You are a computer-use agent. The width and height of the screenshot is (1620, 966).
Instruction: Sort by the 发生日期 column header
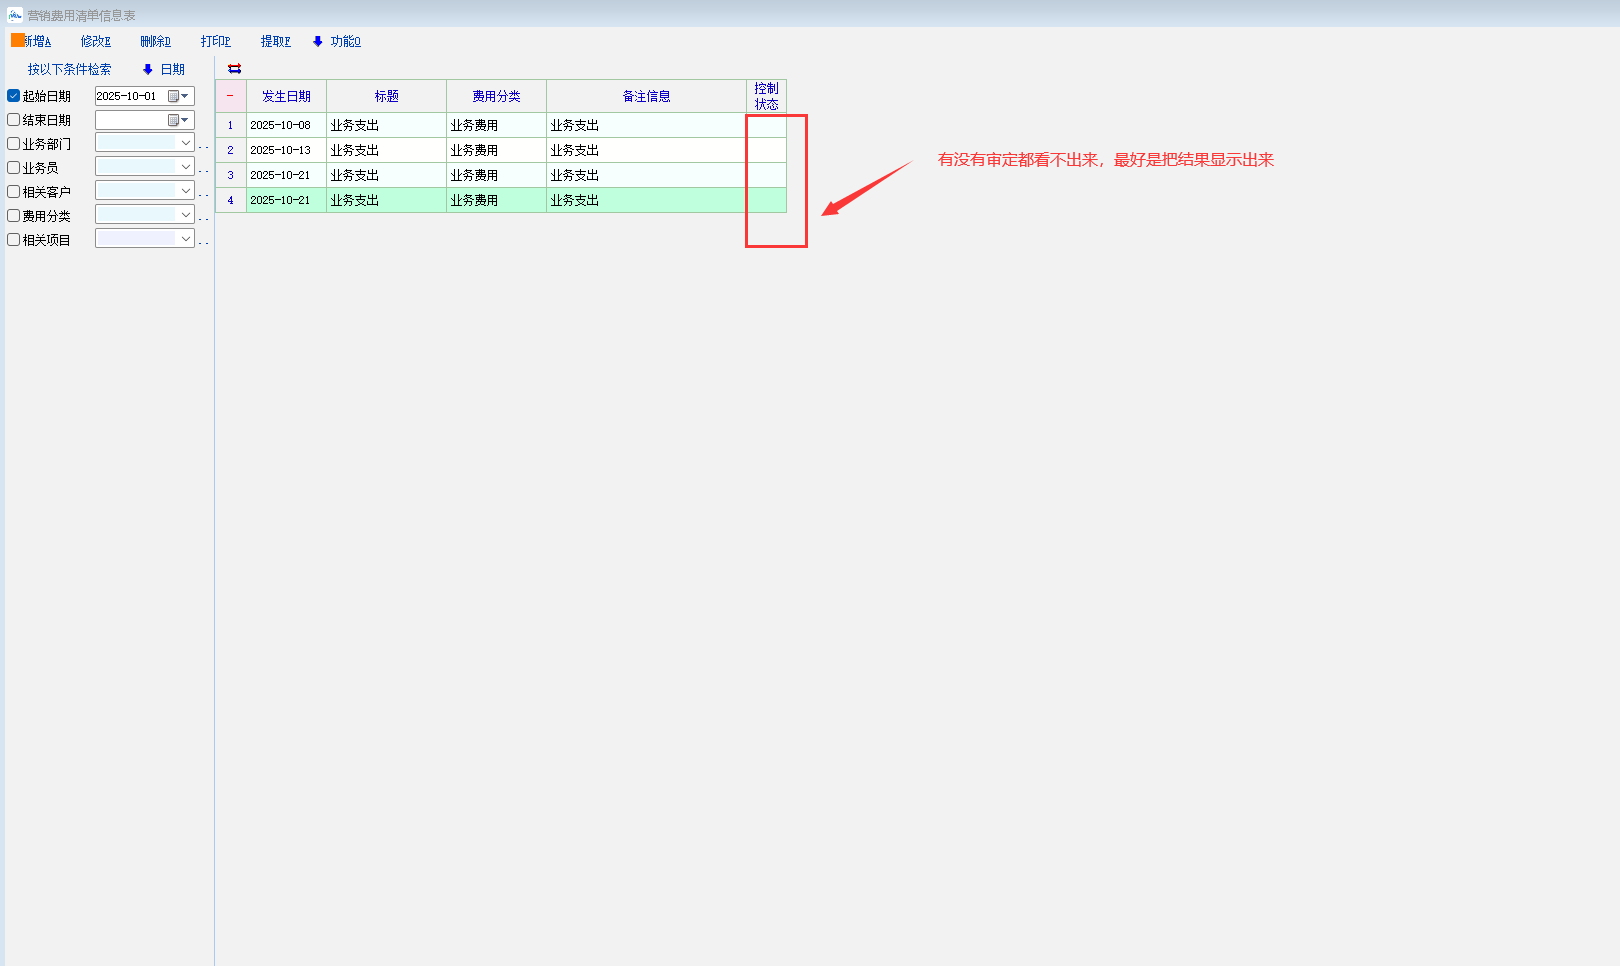[286, 96]
